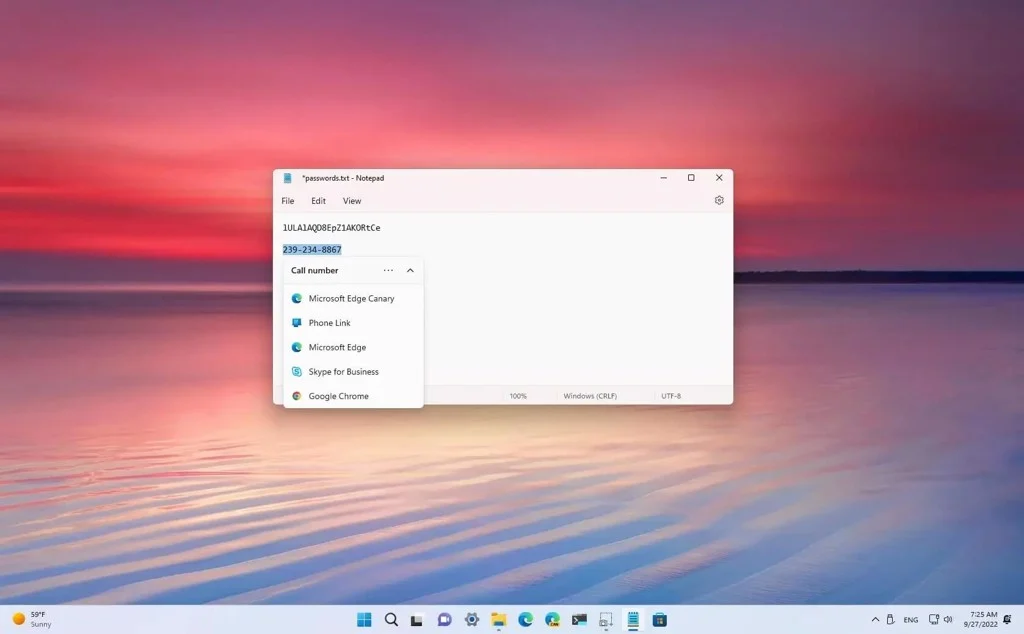Open weather widget showing 59°F Sunny
Image resolution: width=1024 pixels, height=634 pixels.
(x=32, y=620)
